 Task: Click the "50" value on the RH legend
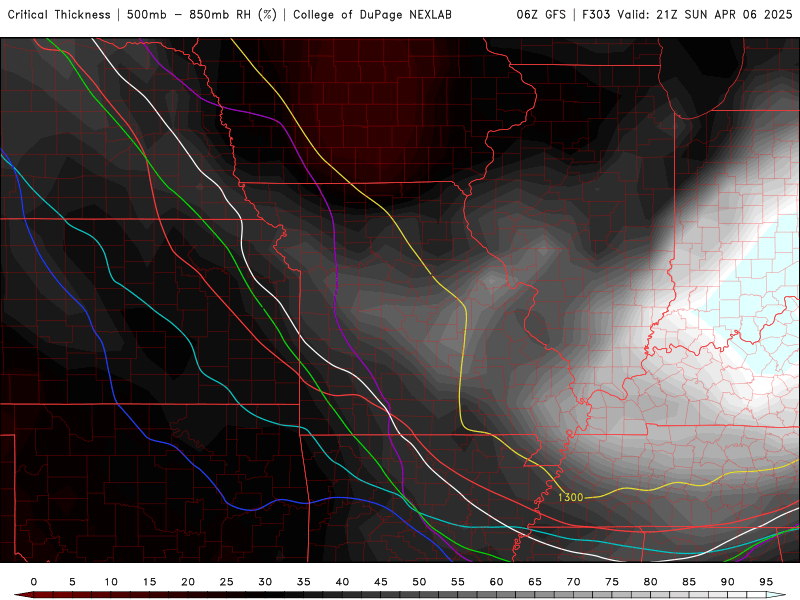point(419,582)
